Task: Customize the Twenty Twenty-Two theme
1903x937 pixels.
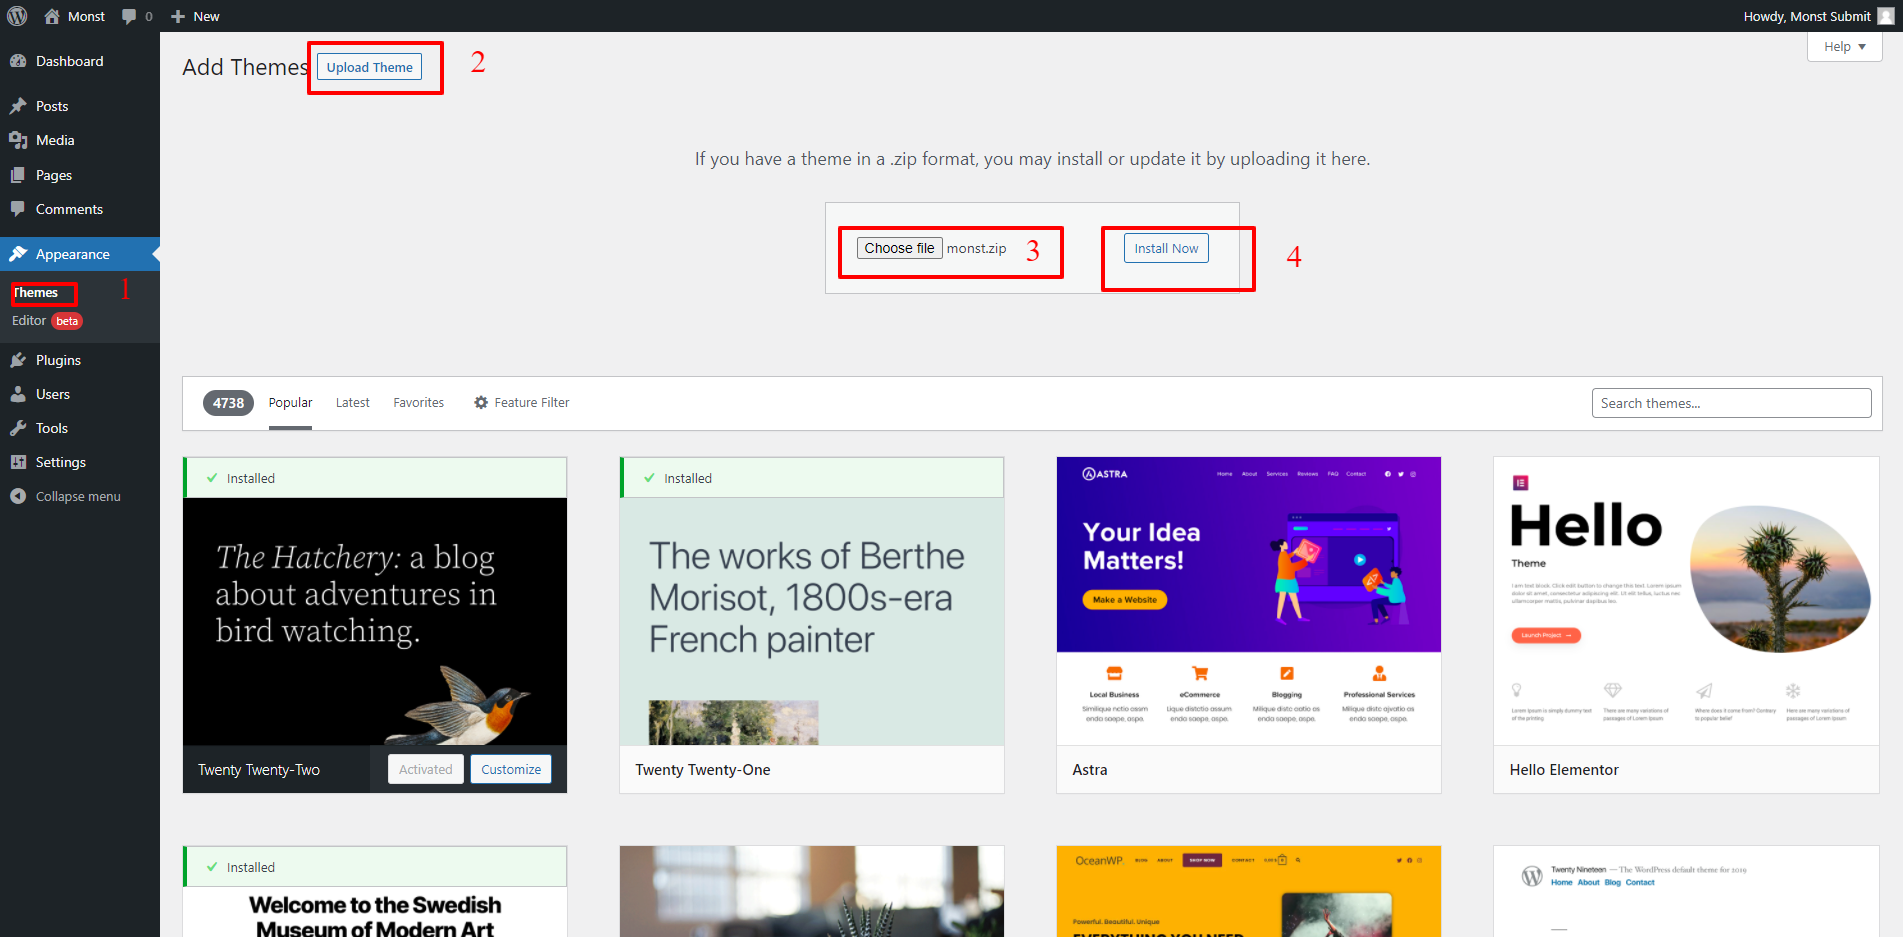Action: pos(510,769)
